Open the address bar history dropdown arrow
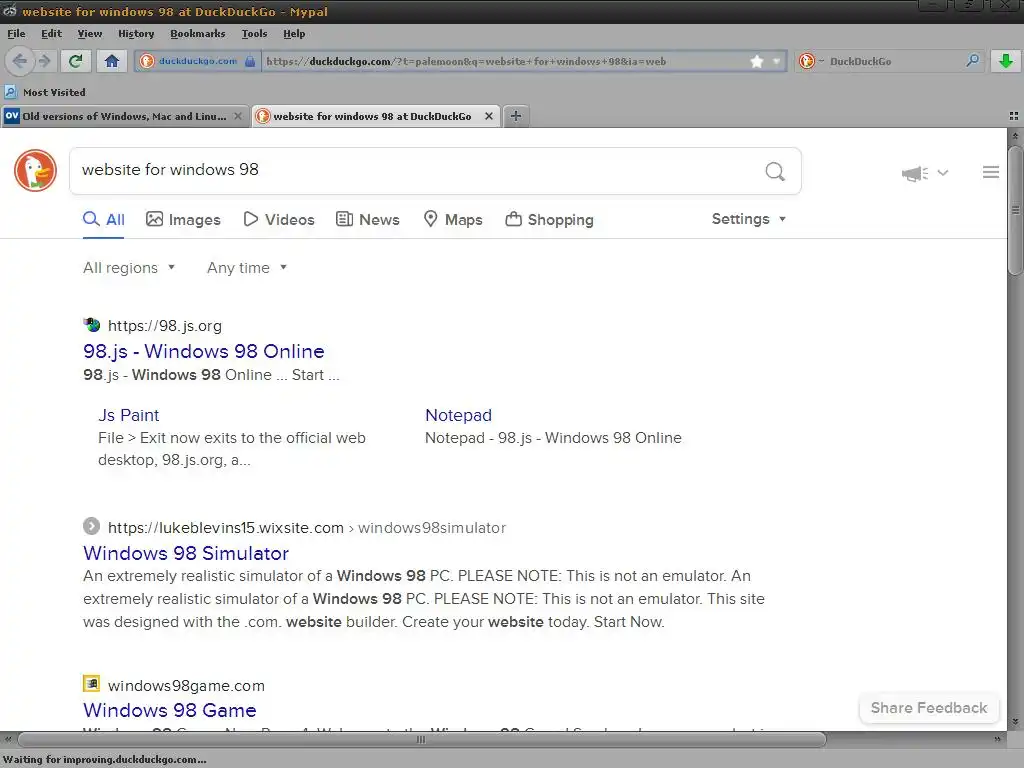 [x=776, y=61]
